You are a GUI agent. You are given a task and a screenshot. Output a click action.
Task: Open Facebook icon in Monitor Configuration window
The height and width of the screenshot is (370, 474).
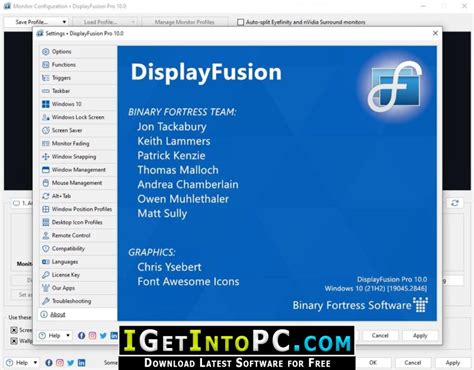(x=49, y=363)
